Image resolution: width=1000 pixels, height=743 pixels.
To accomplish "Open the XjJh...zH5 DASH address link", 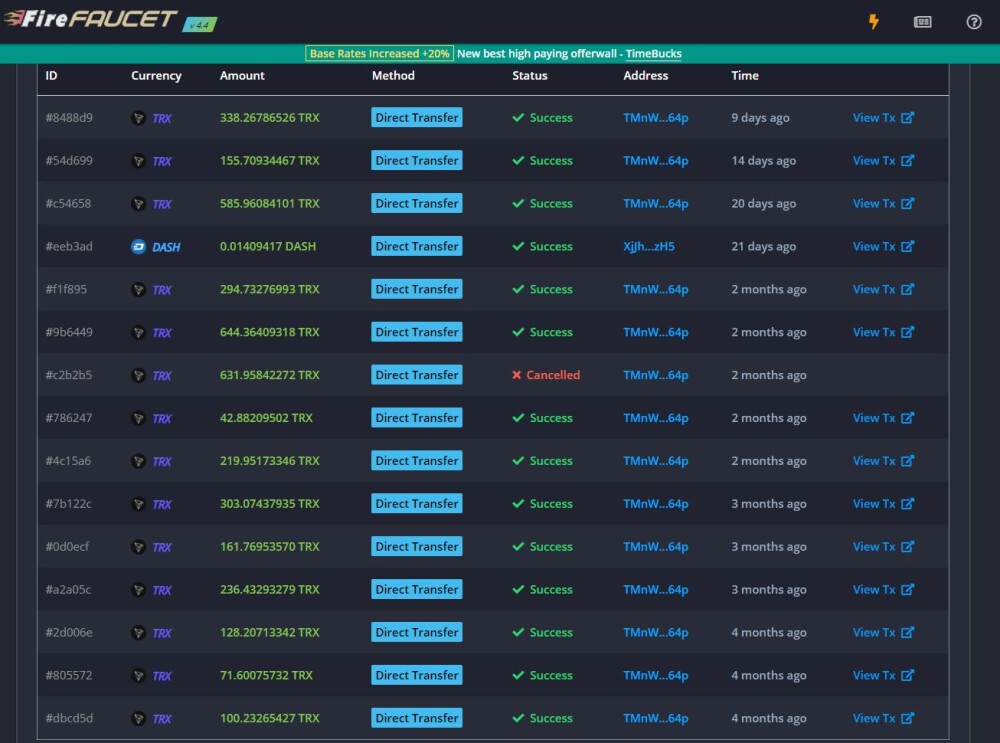I will (649, 246).
